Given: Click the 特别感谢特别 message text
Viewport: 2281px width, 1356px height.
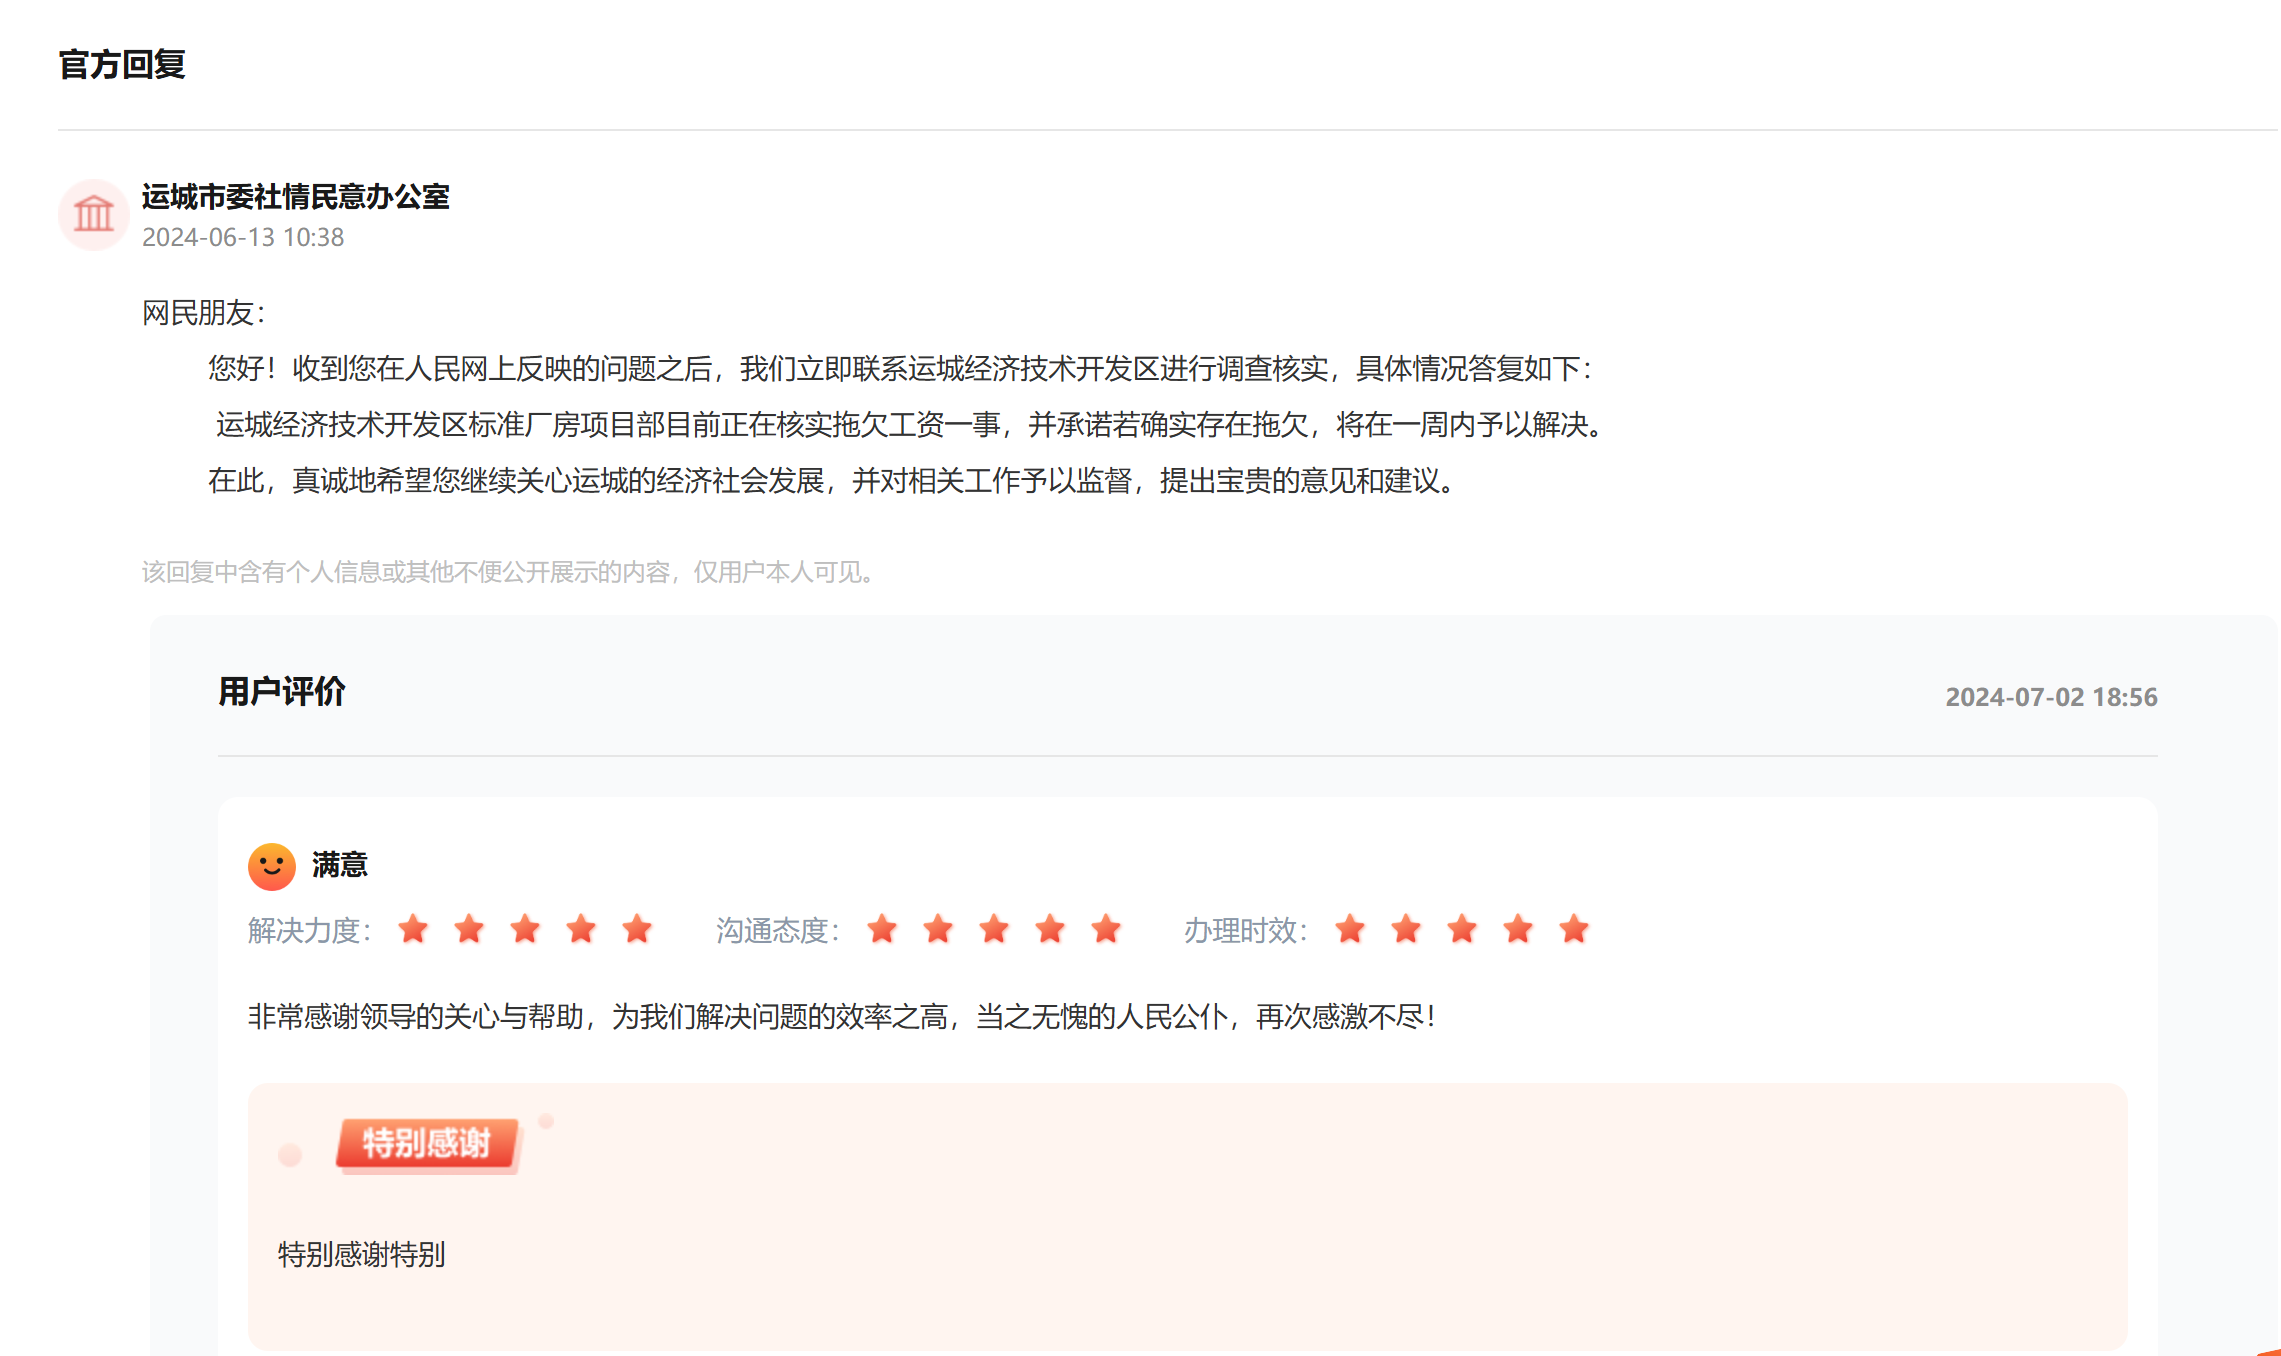Looking at the screenshot, I should (x=361, y=1254).
